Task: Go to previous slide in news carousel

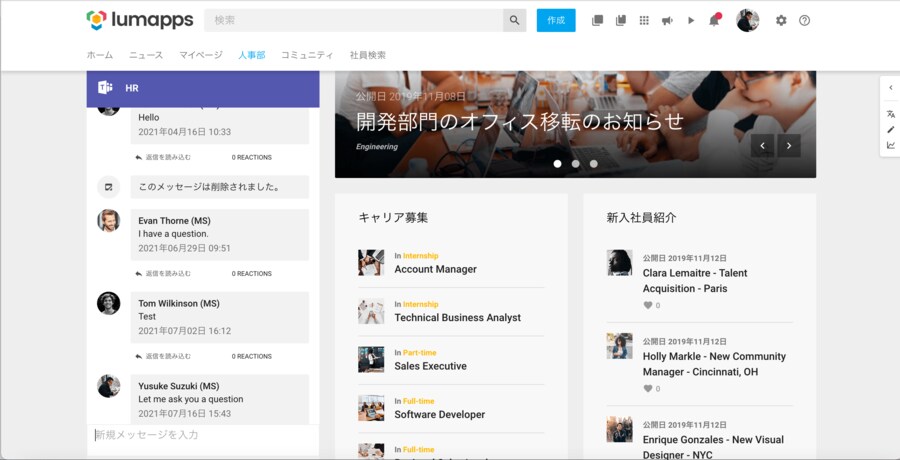Action: pyautogui.click(x=763, y=146)
